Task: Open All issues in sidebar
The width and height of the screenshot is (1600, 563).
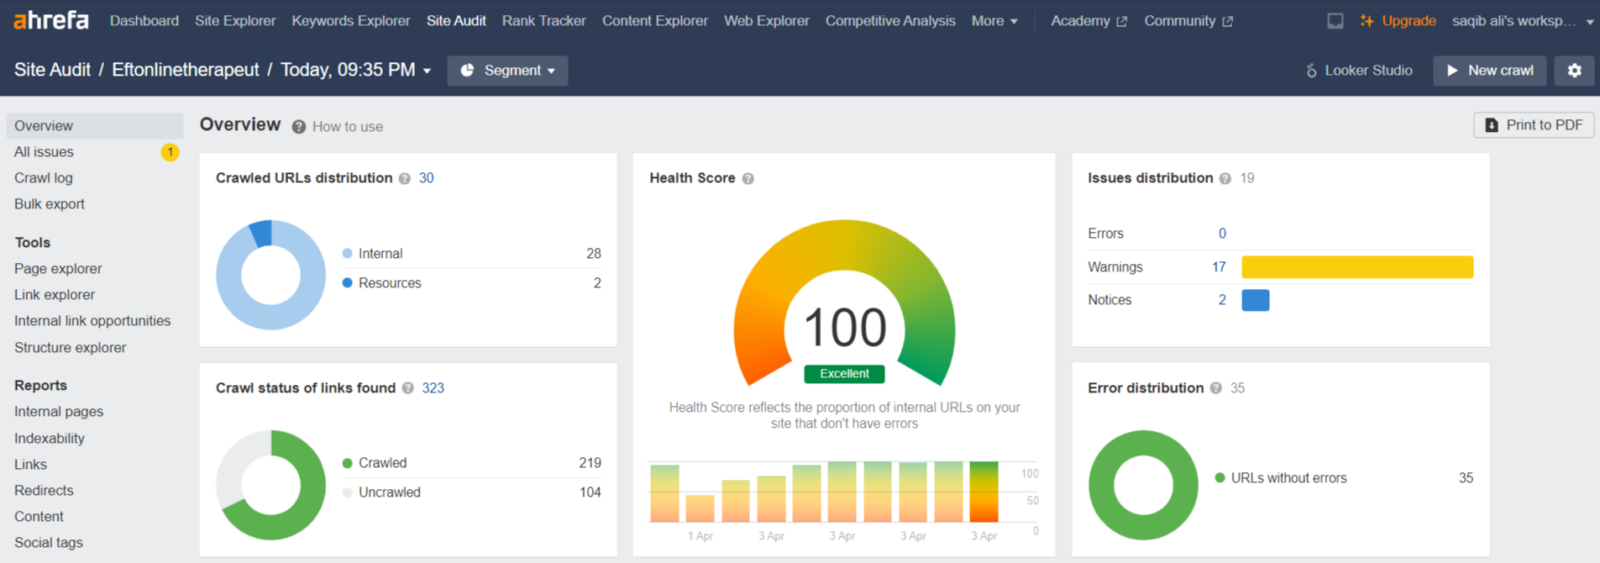Action: (x=44, y=152)
